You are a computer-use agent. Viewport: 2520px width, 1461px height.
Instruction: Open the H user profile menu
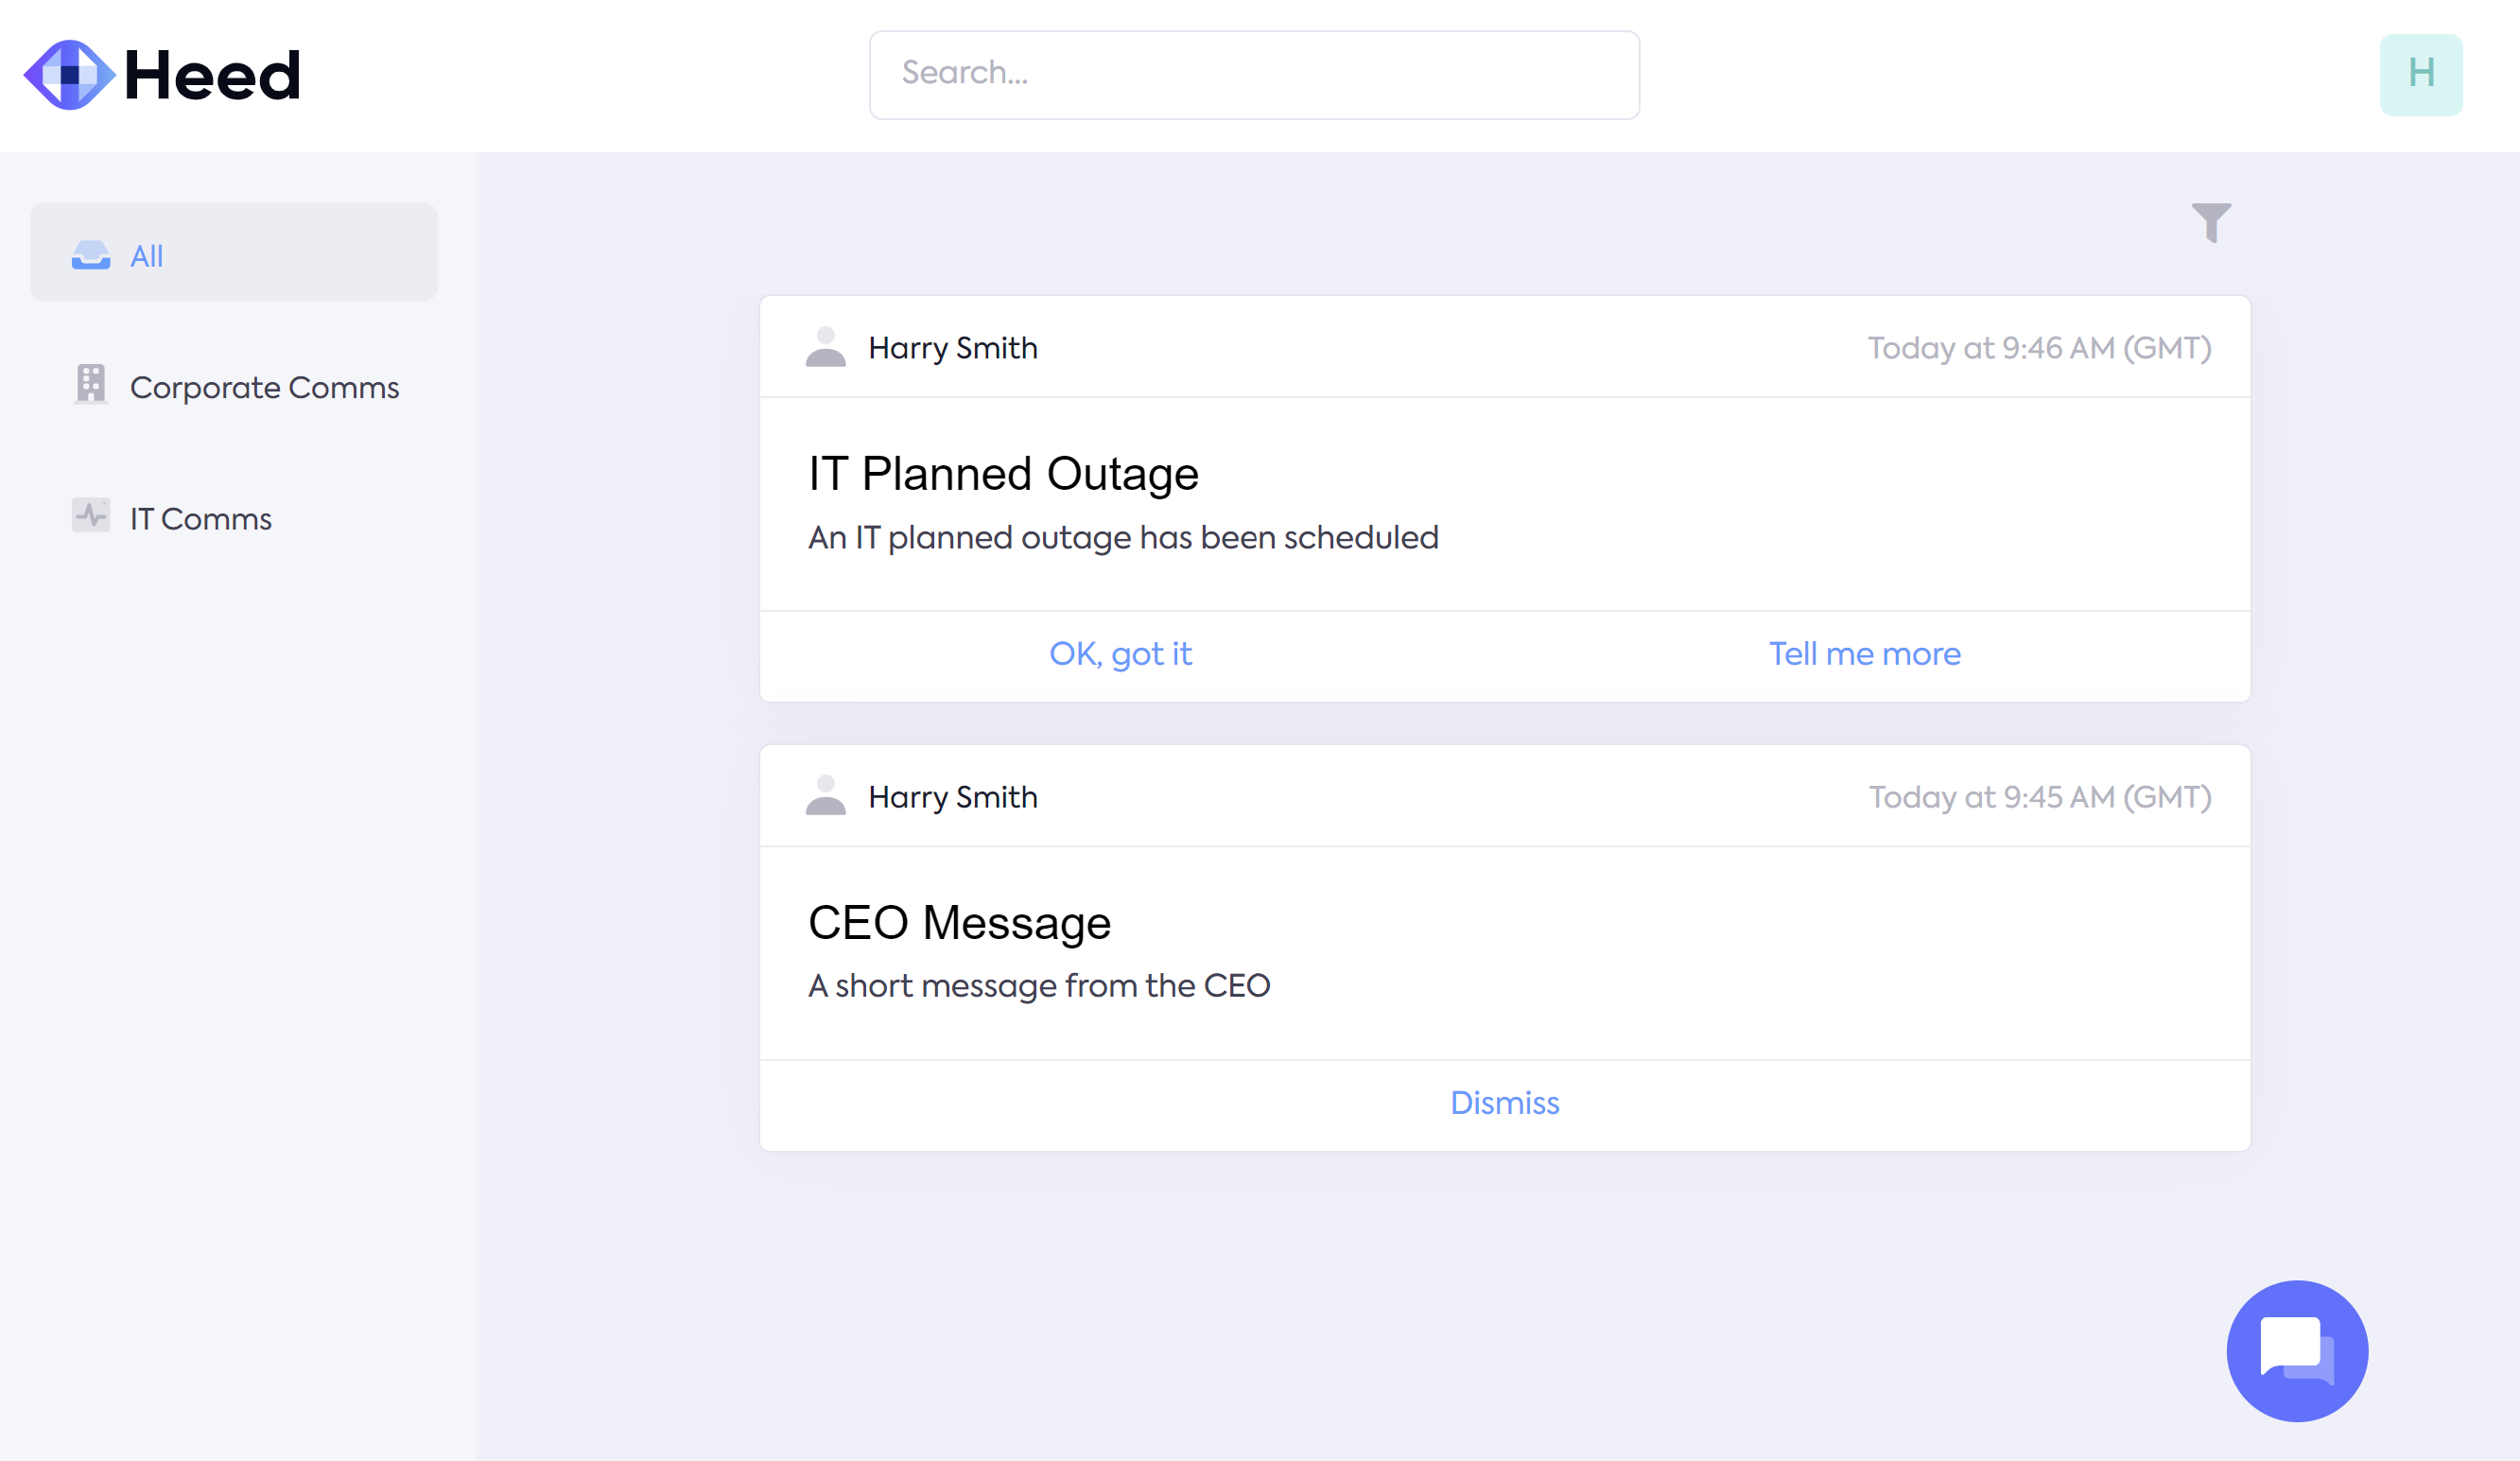[x=2421, y=75]
